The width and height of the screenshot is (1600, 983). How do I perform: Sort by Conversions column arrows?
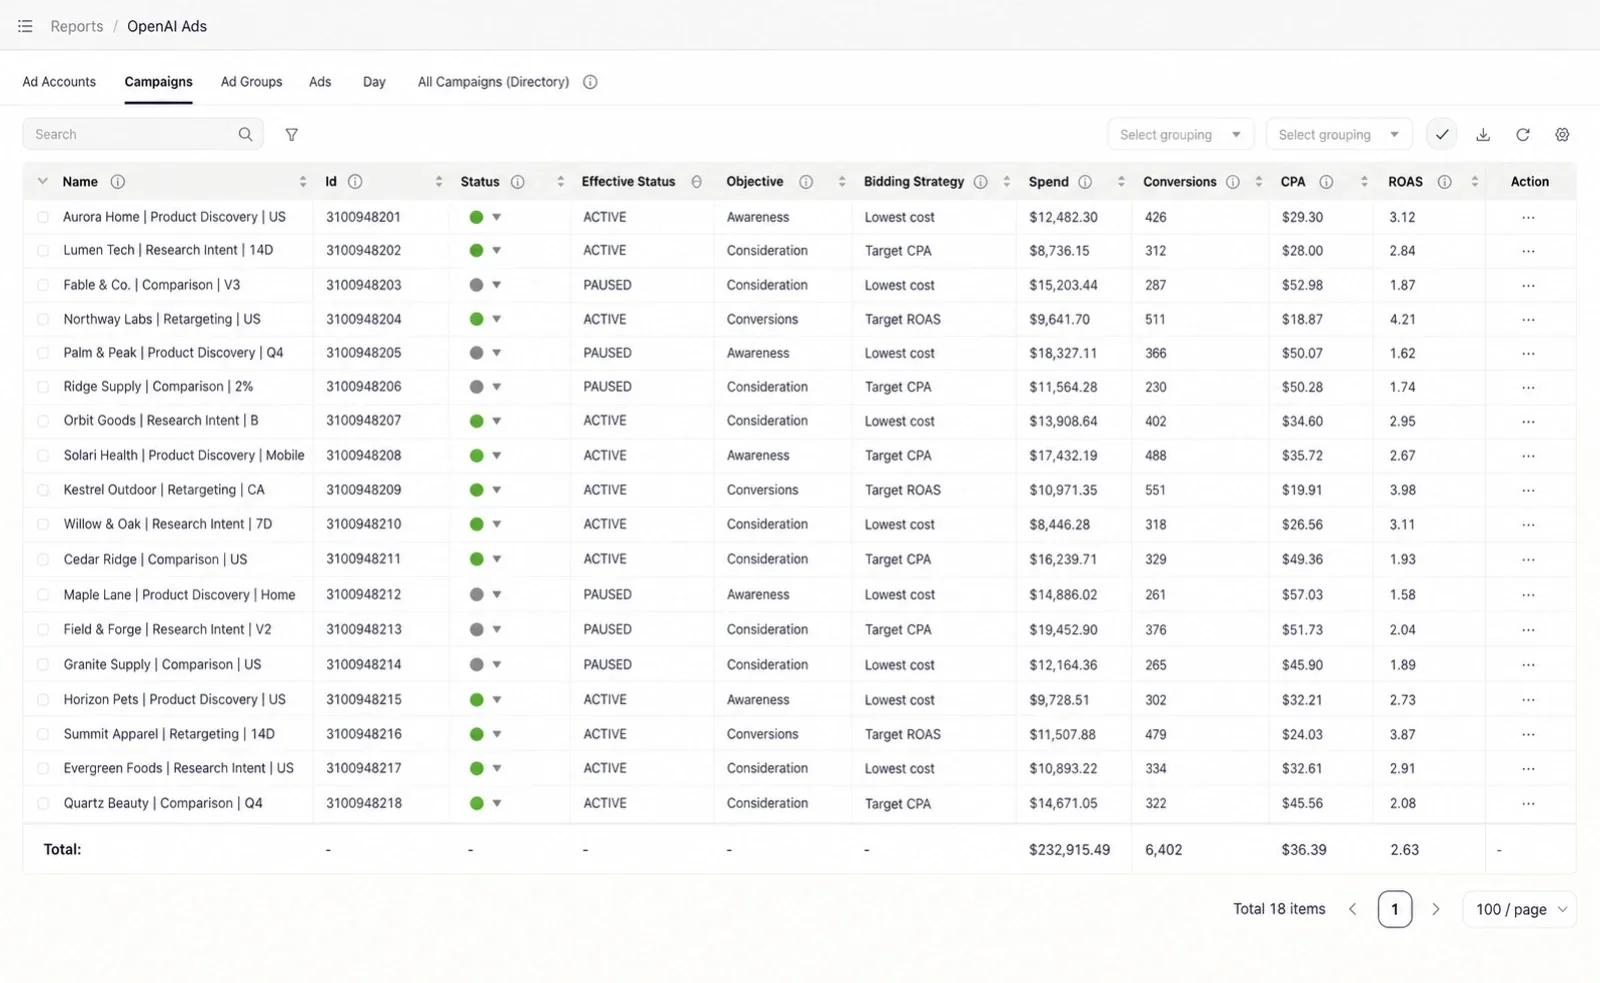coord(1258,181)
